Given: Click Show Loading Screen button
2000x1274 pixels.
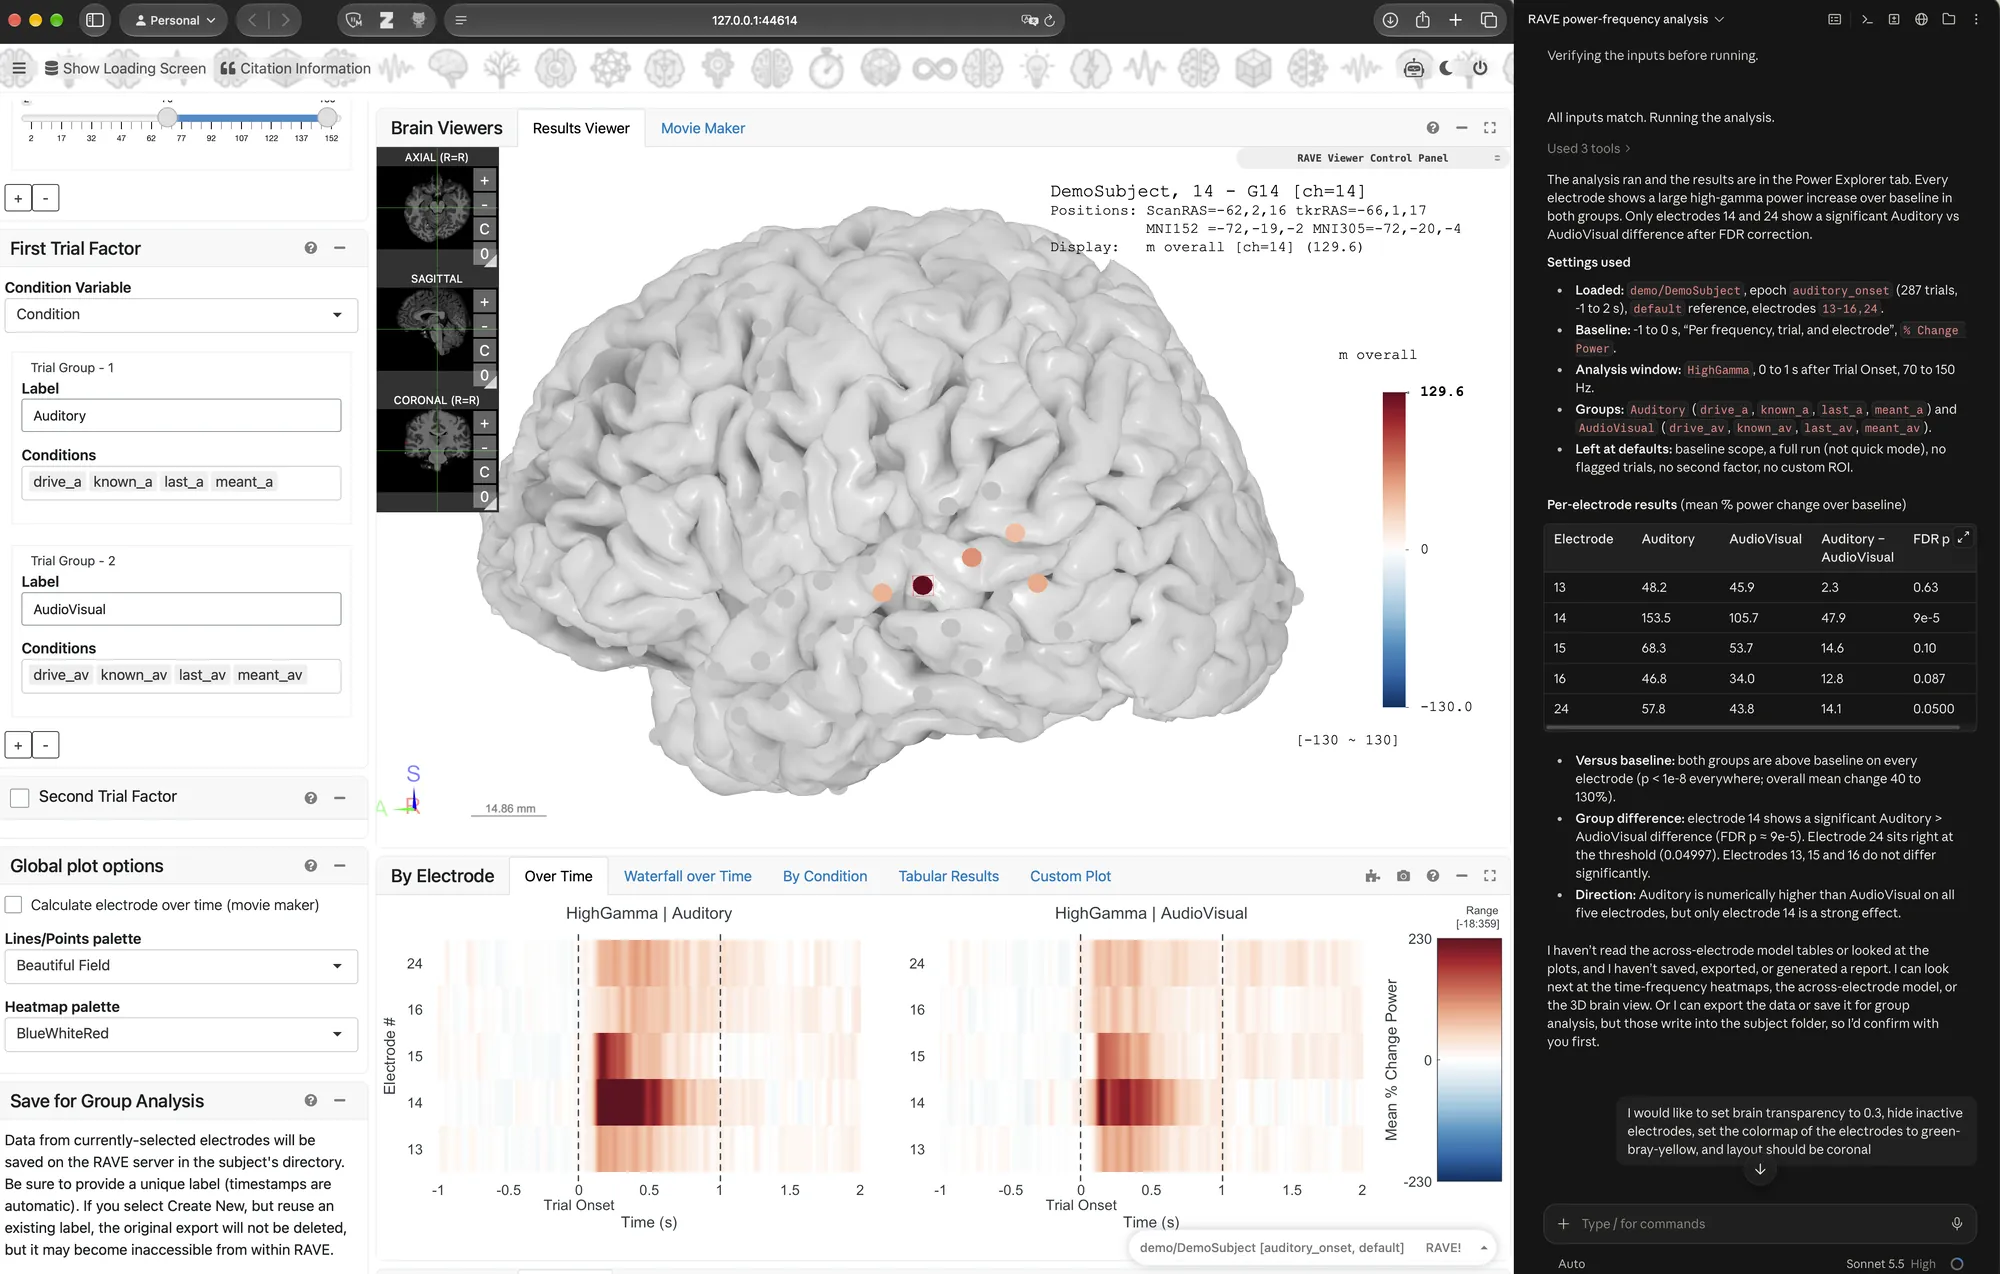Looking at the screenshot, I should pos(125,68).
